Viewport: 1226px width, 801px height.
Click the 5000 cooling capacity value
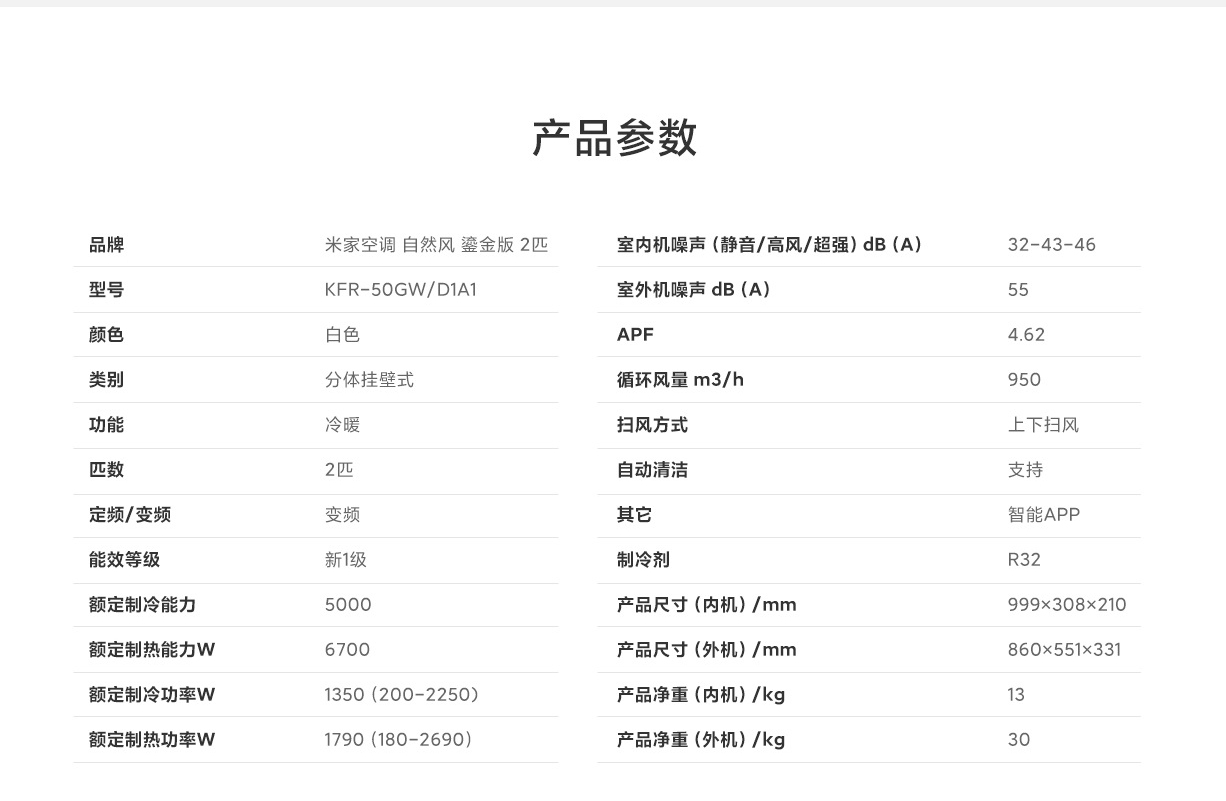click(x=348, y=605)
